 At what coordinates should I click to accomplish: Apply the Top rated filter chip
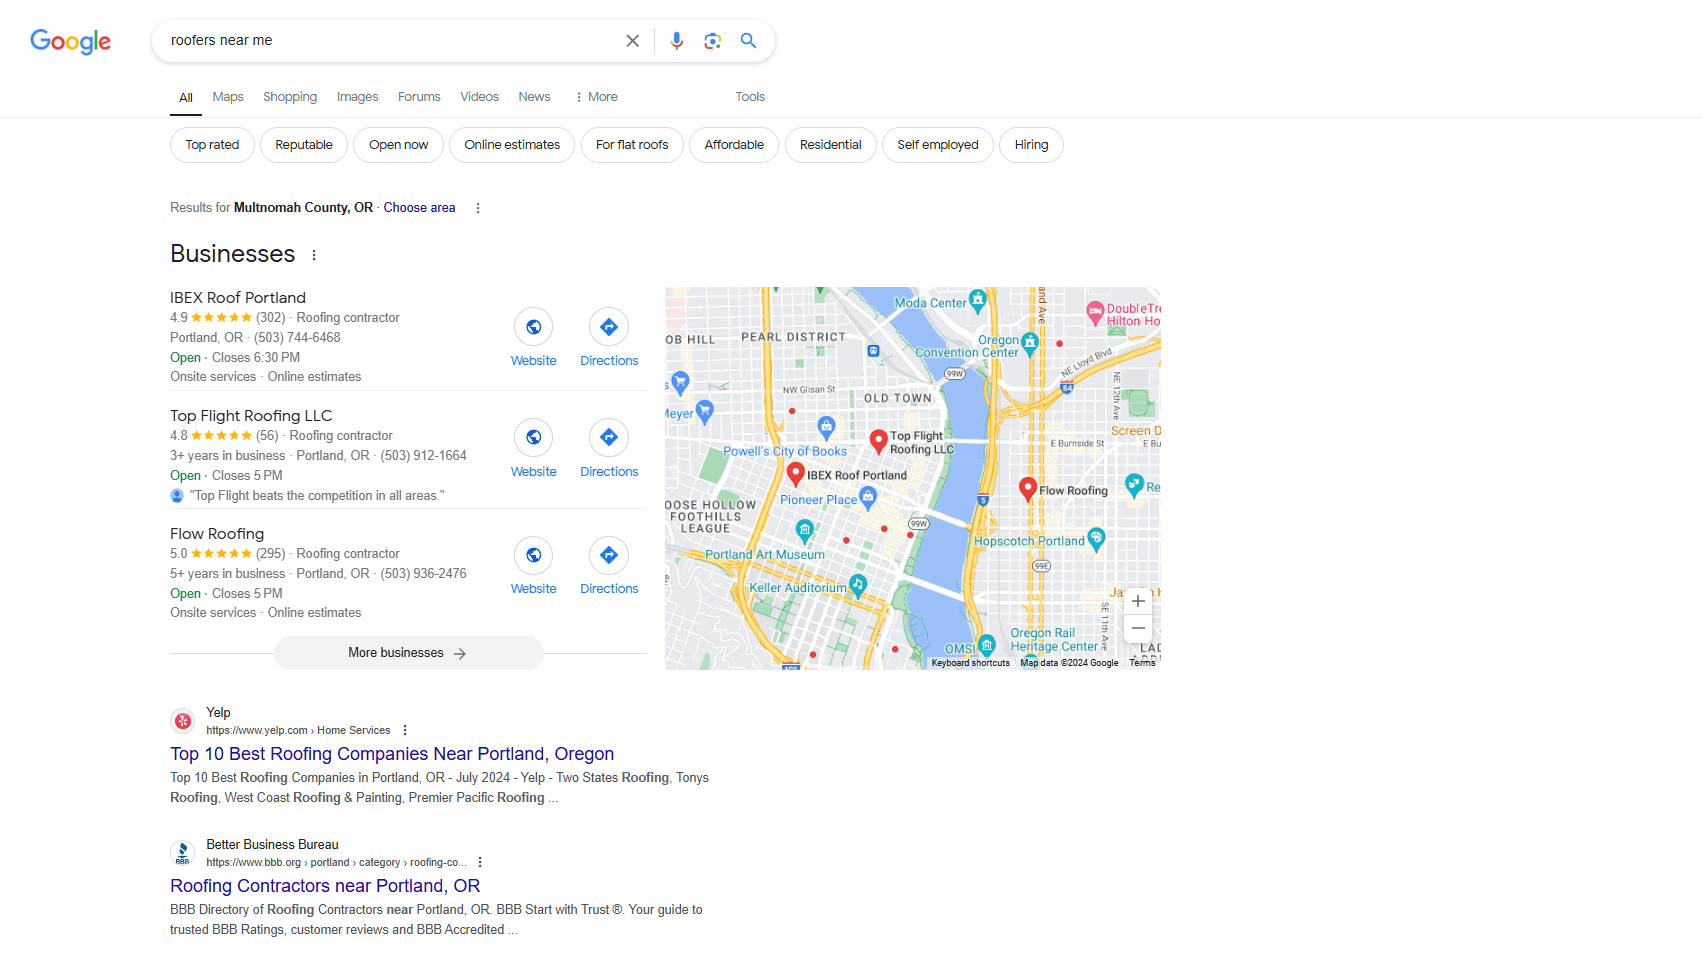(212, 145)
